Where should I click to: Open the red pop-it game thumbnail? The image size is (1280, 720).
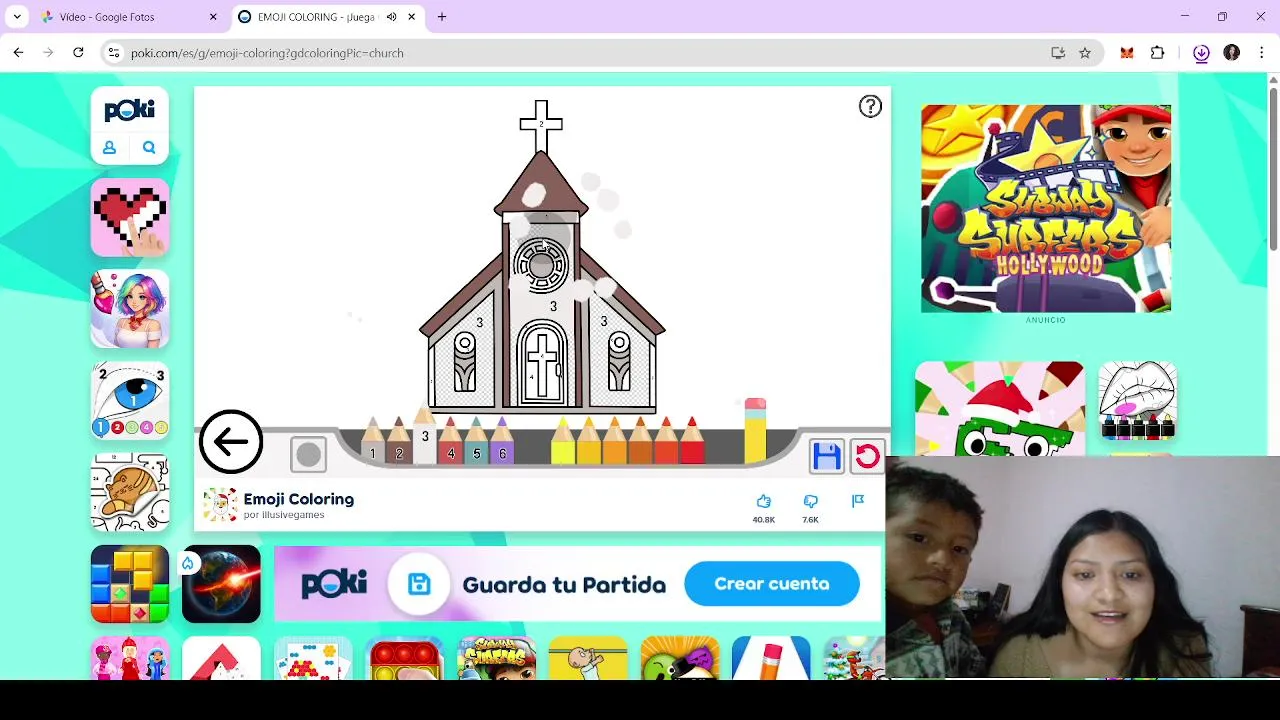pos(404,658)
